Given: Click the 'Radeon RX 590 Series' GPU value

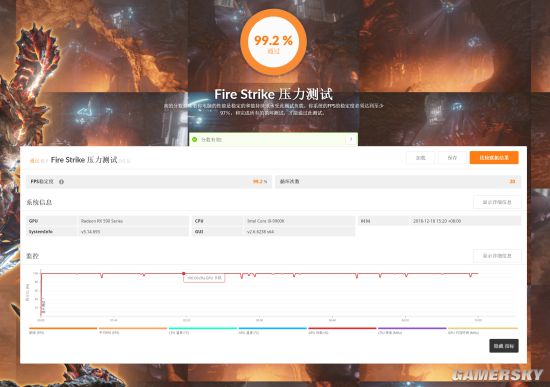Looking at the screenshot, I should pos(102,221).
